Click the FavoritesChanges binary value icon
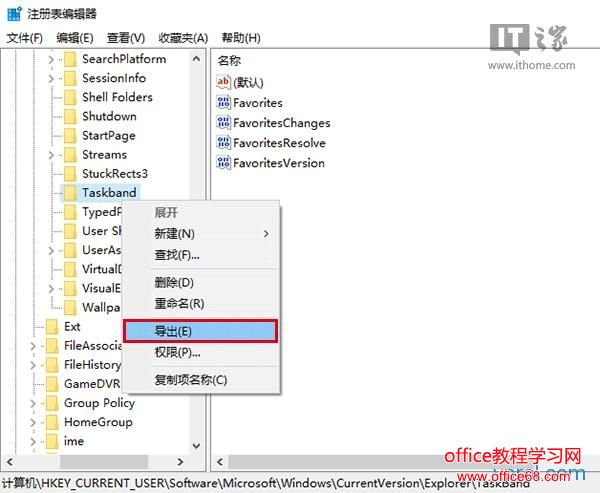The image size is (600, 493). point(223,122)
